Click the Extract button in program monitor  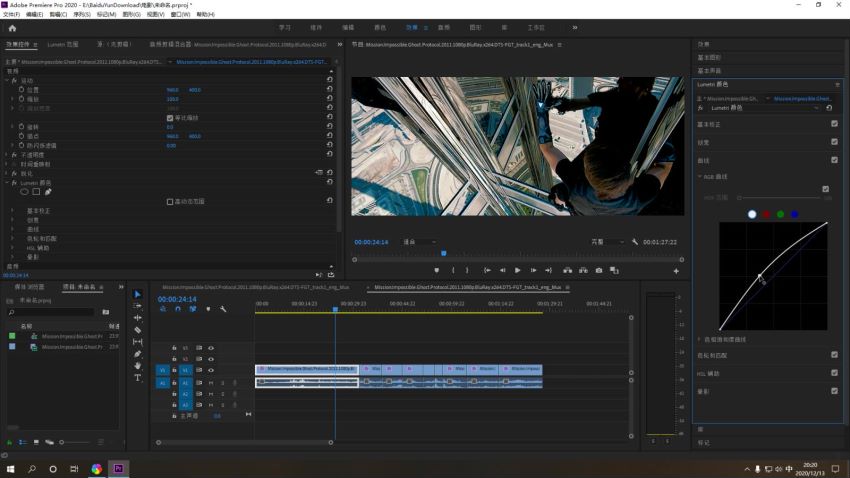click(x=583, y=270)
